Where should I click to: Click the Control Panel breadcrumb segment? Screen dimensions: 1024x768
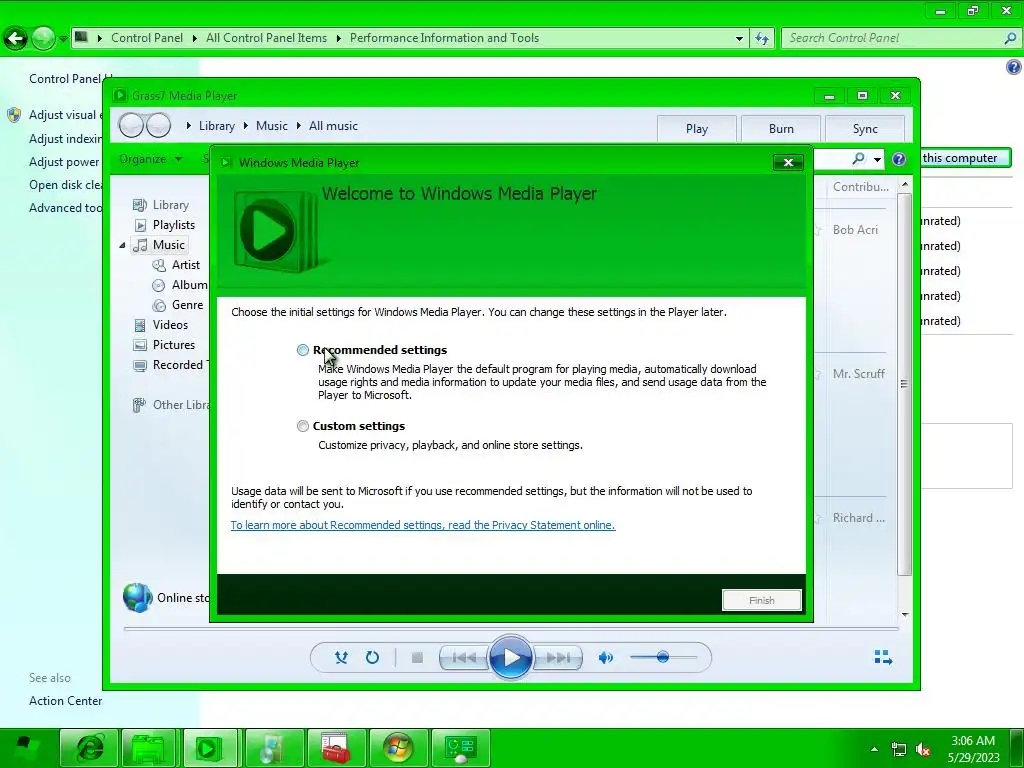(147, 38)
